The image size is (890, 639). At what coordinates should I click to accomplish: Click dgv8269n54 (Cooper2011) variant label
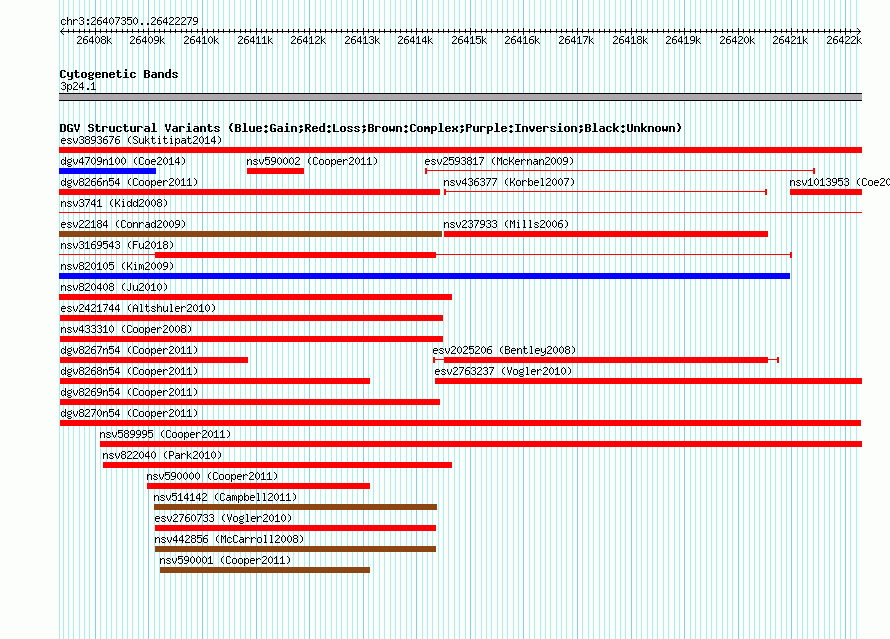[129, 392]
